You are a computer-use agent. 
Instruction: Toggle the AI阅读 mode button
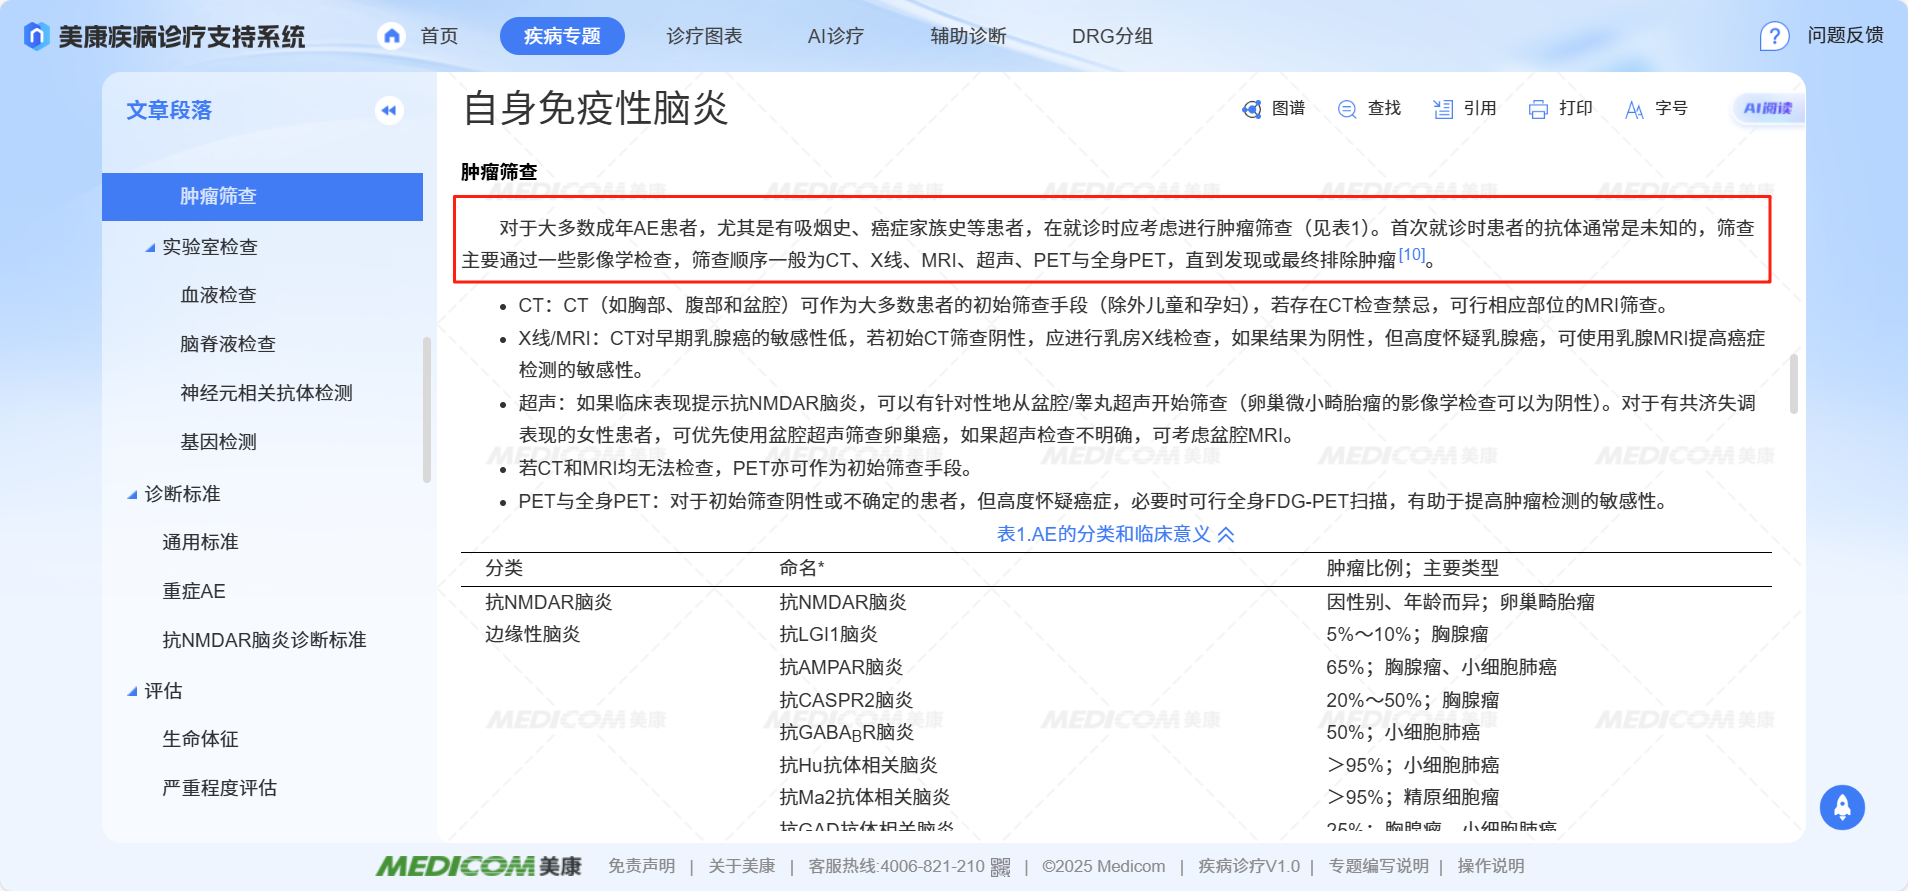pyautogui.click(x=1767, y=108)
